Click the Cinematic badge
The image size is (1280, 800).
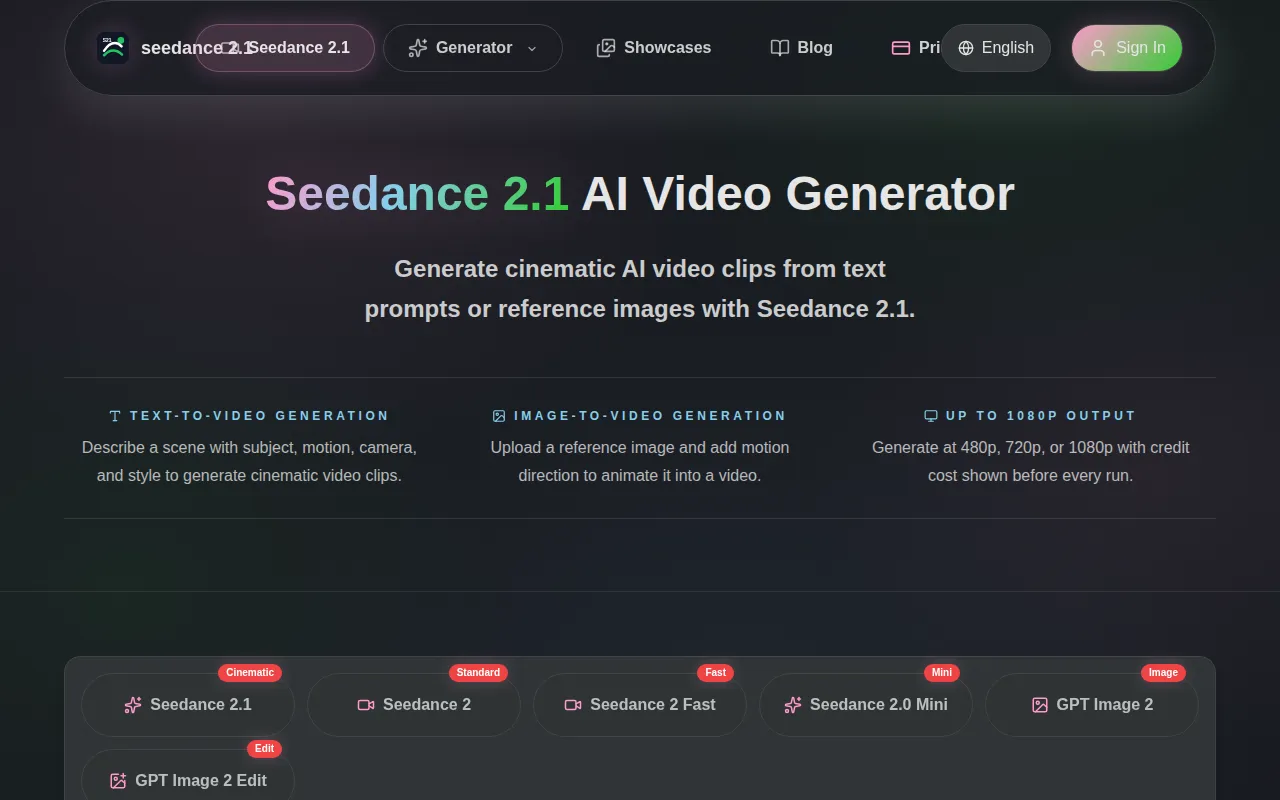[250, 673]
